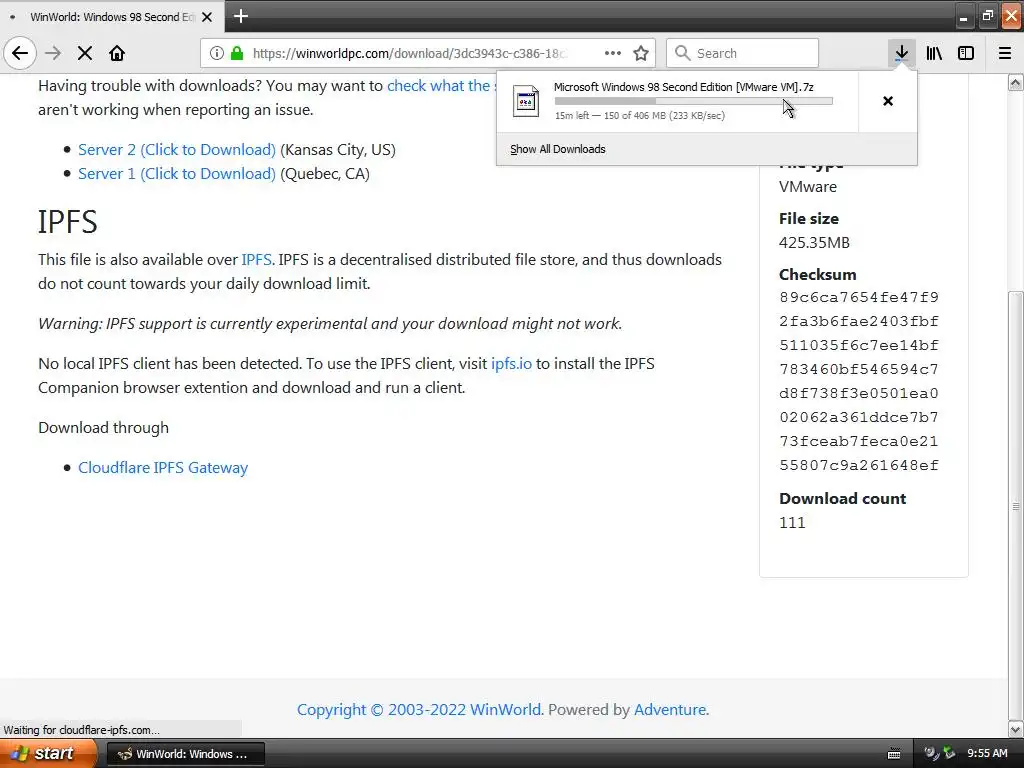Cancel the Windows 98 download
This screenshot has width=1024, height=768.
click(888, 101)
